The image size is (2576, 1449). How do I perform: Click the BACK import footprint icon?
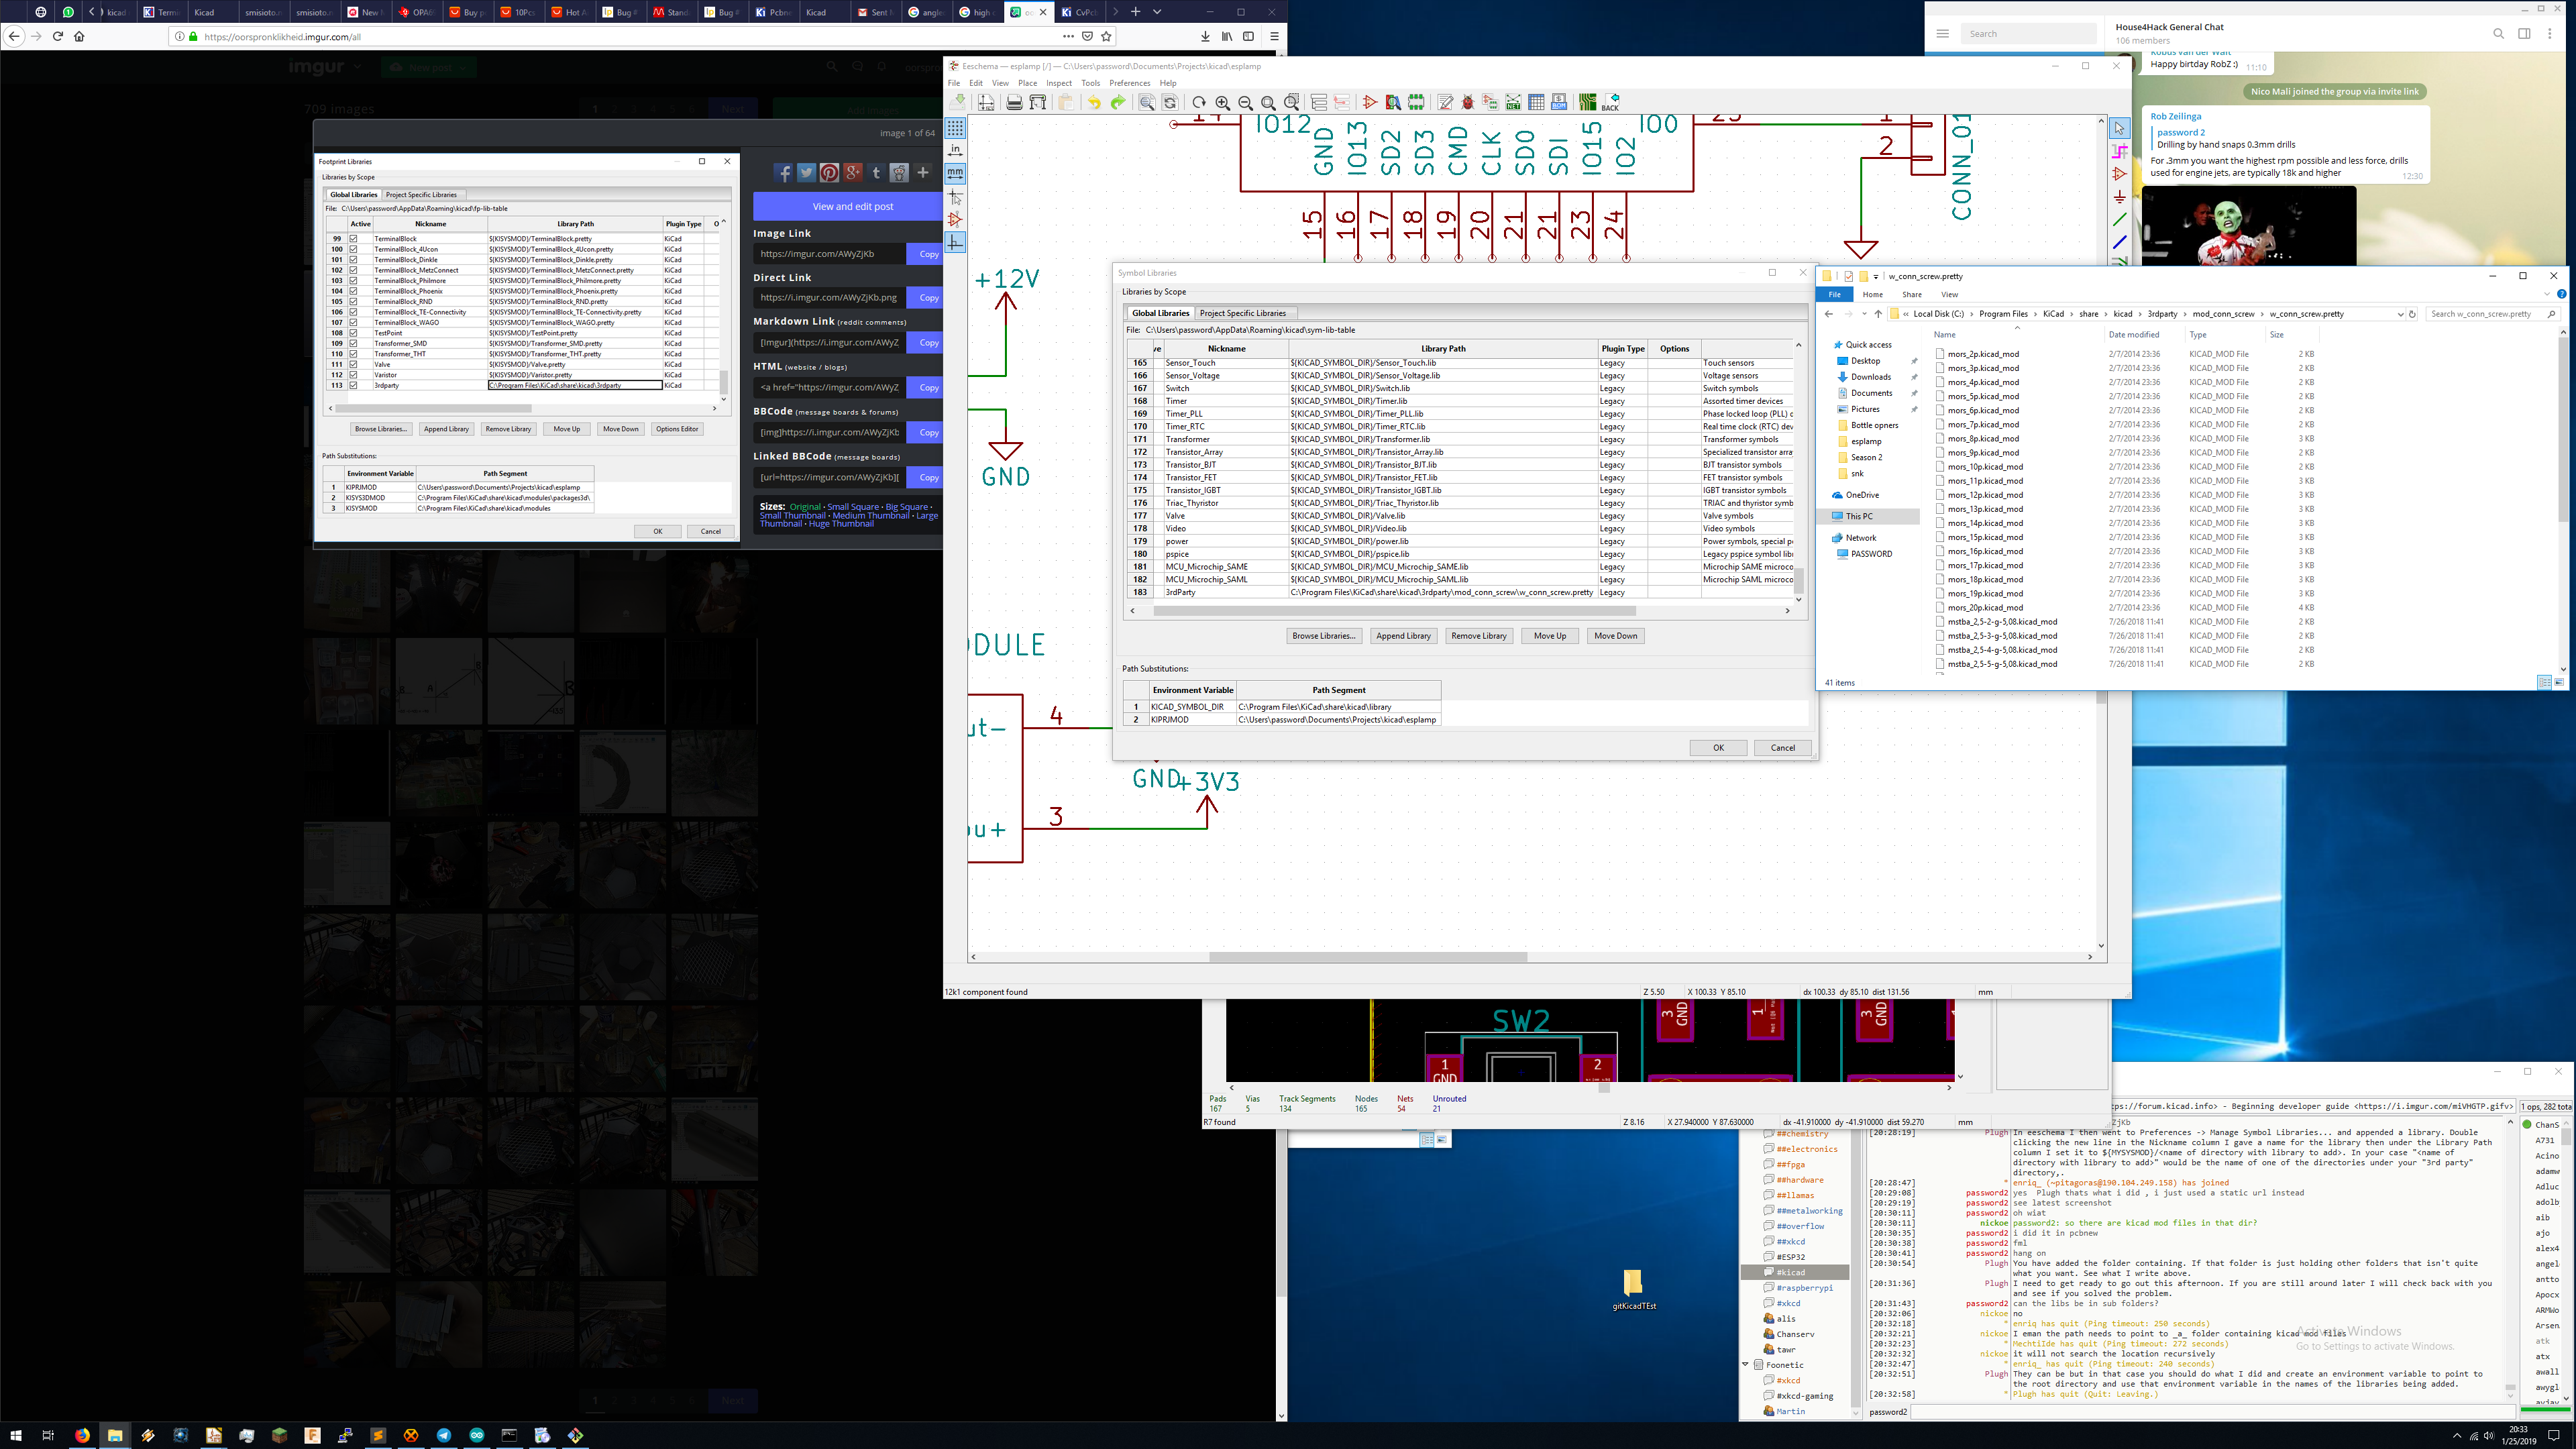click(x=1610, y=102)
